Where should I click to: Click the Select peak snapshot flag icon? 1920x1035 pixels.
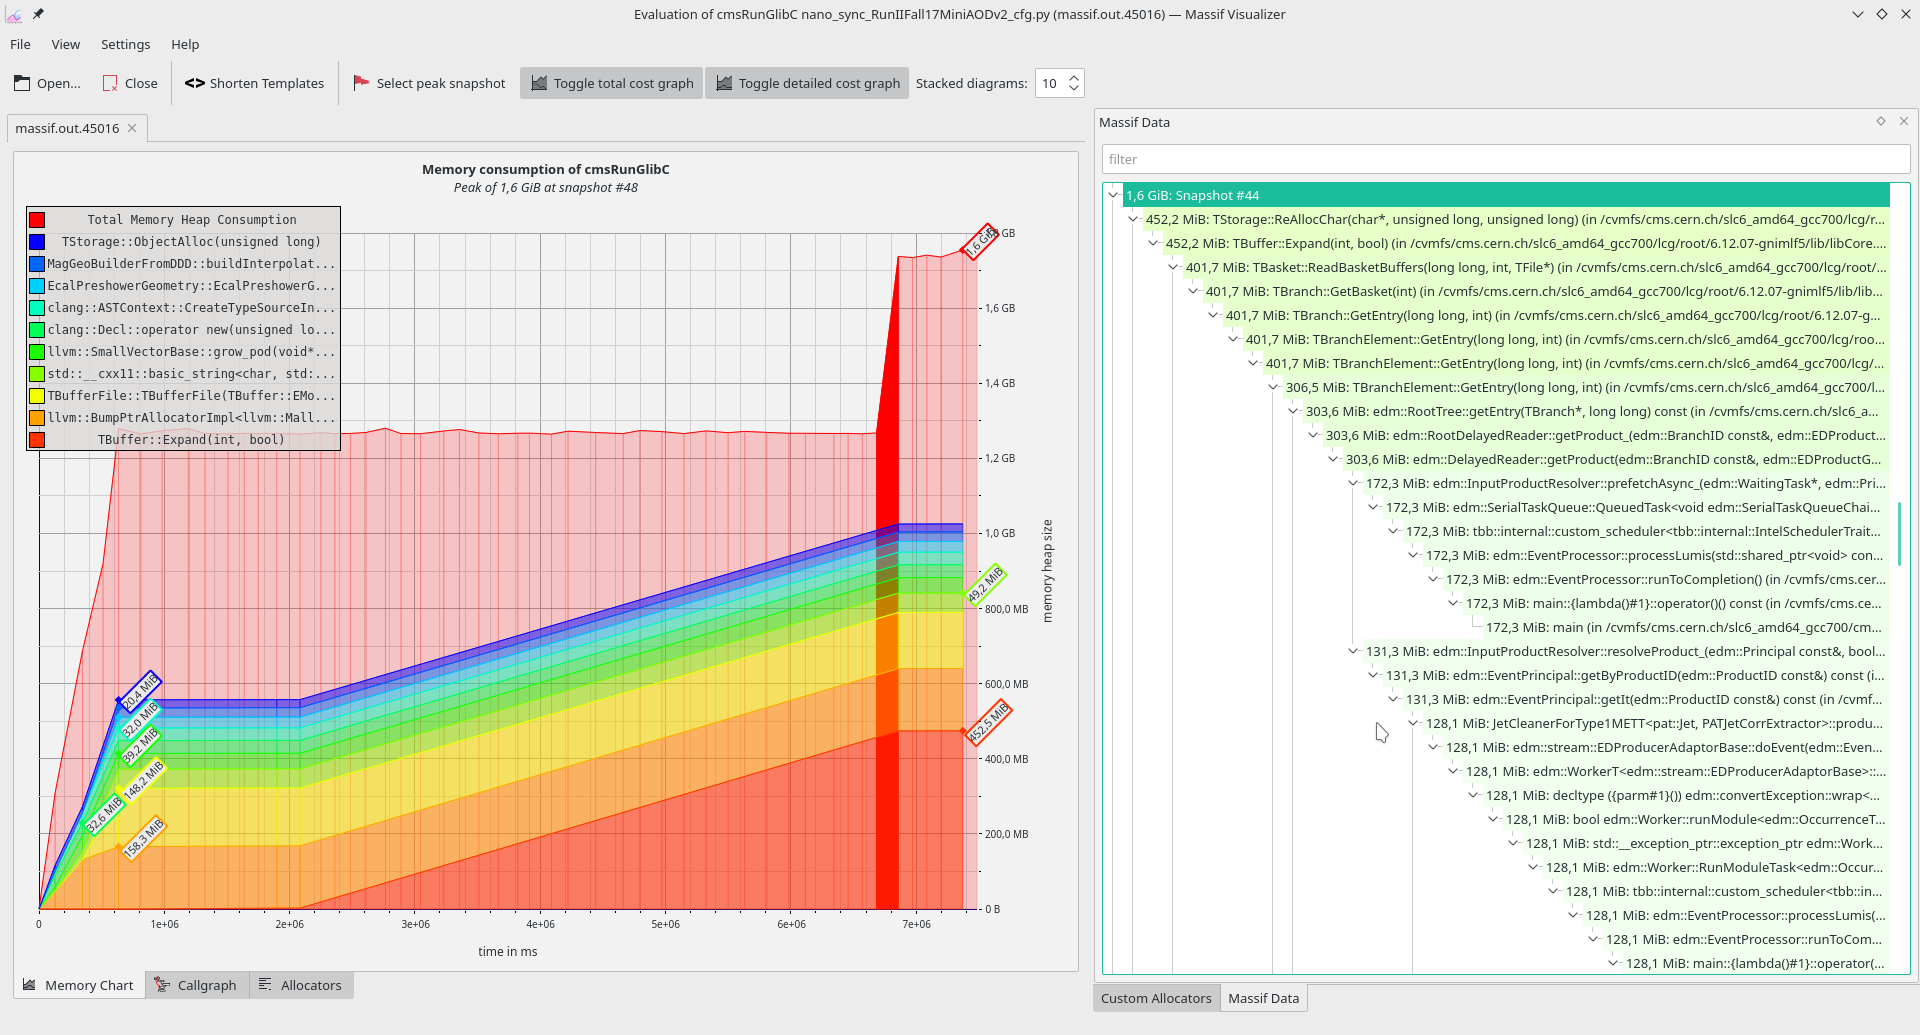[x=361, y=83]
